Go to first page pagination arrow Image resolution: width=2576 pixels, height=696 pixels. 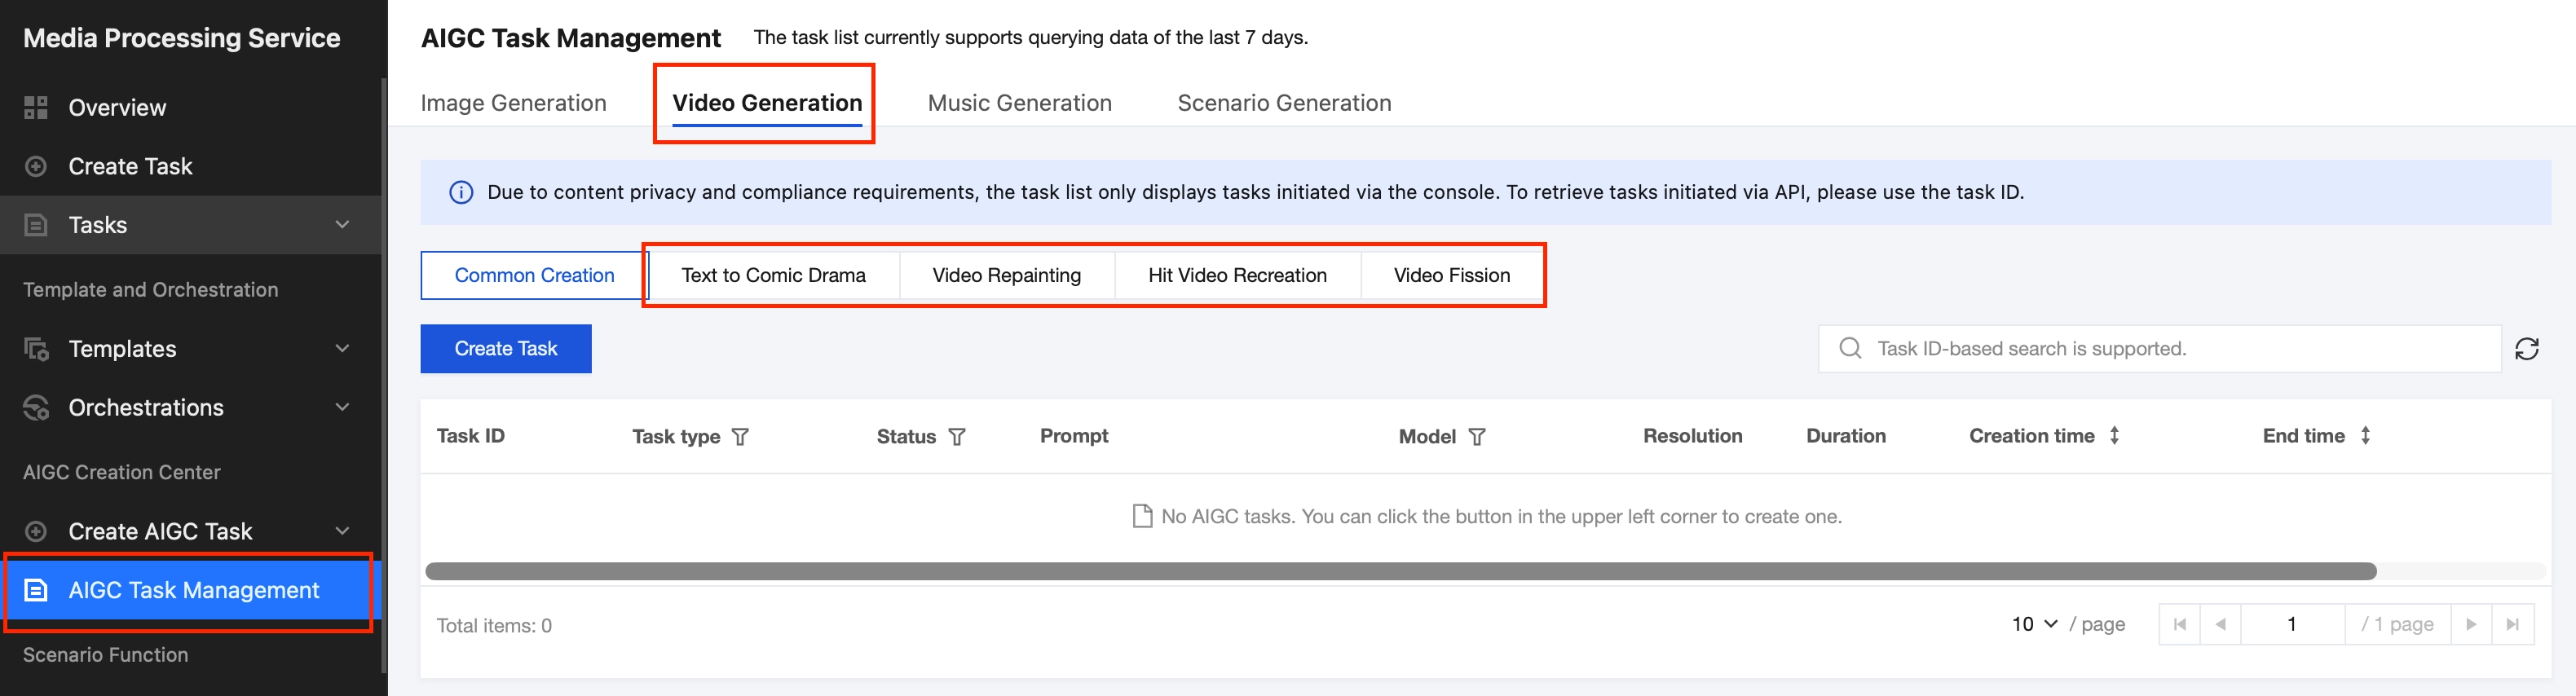pyautogui.click(x=2180, y=625)
